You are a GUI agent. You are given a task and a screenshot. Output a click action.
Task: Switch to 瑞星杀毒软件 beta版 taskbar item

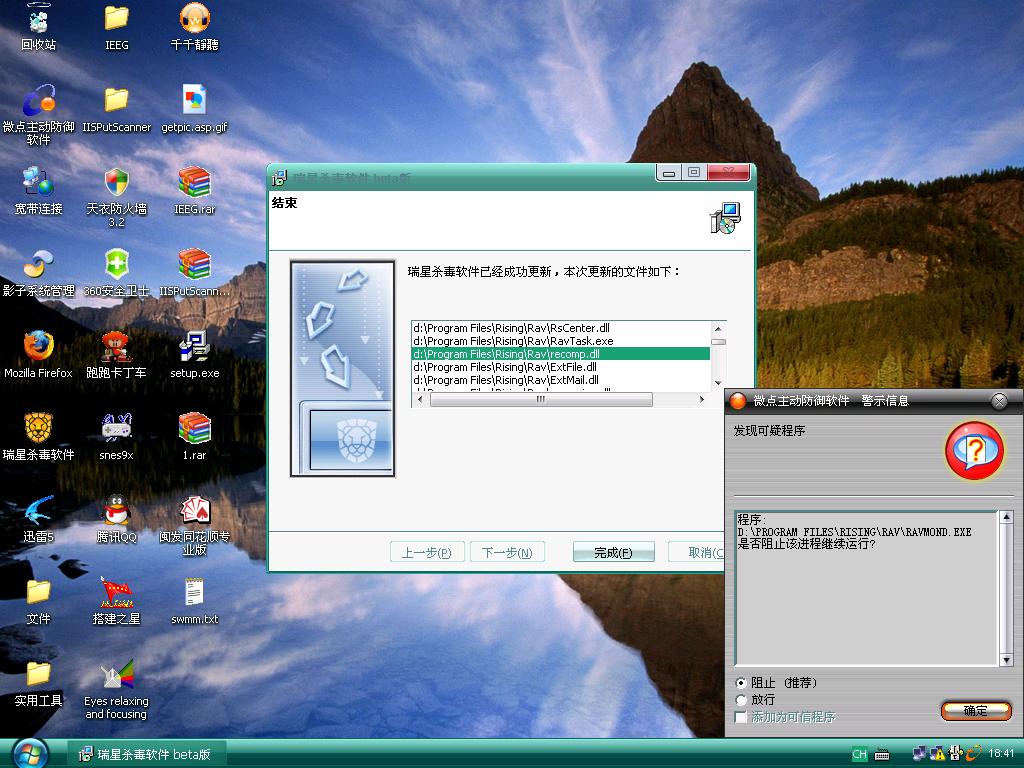[146, 754]
